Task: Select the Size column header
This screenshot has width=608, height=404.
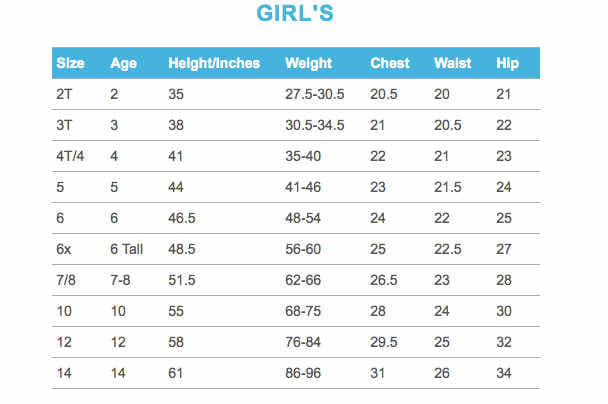Action: (70, 63)
